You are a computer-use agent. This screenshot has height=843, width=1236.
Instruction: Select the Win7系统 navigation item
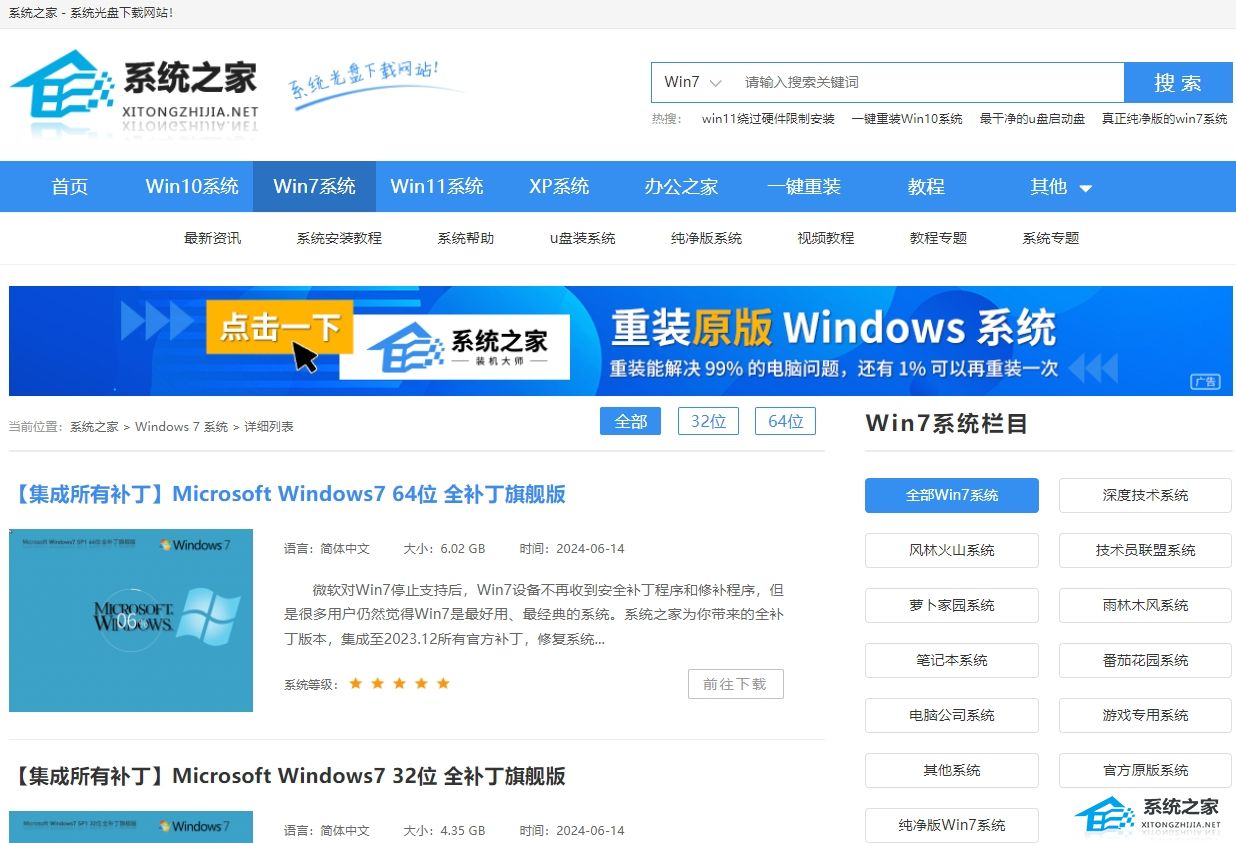[314, 186]
